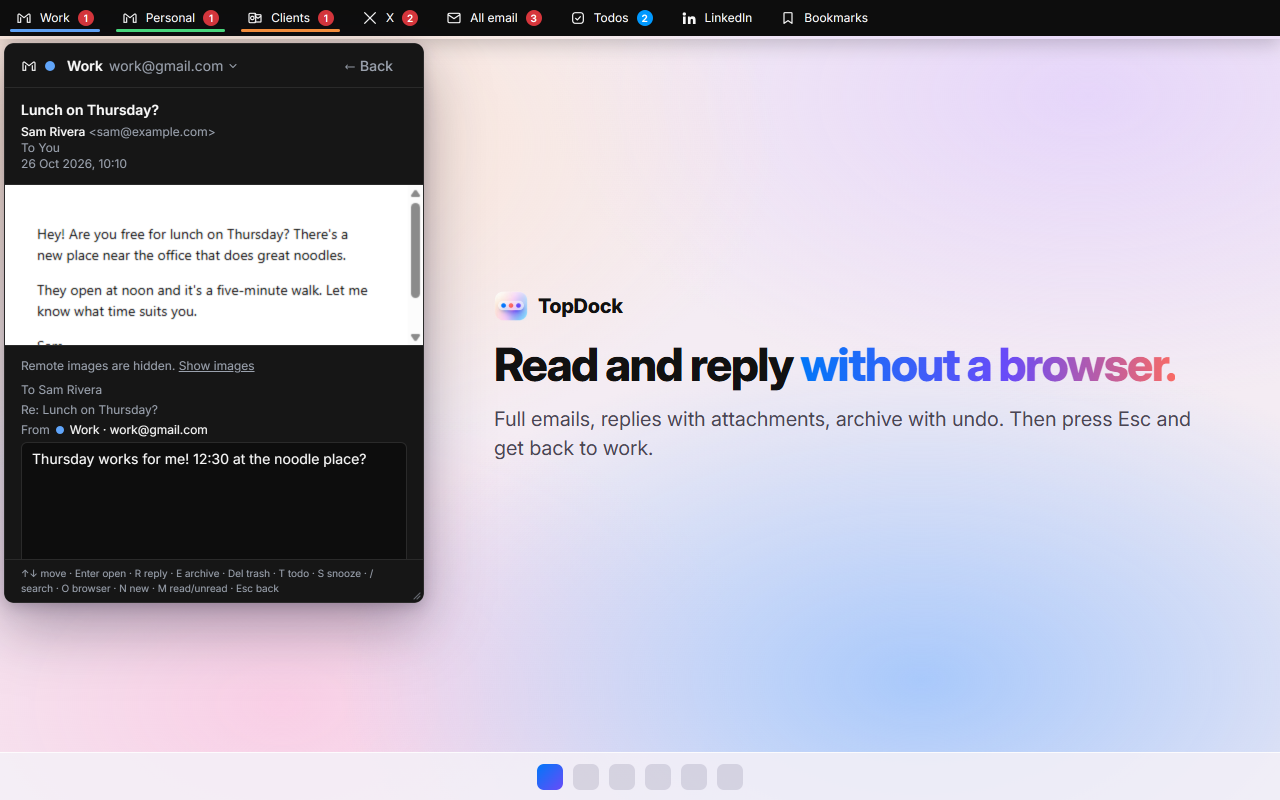Image resolution: width=1280 pixels, height=800 pixels.
Task: Click the sender name "Sam Rivera"
Action: pyautogui.click(x=53, y=132)
